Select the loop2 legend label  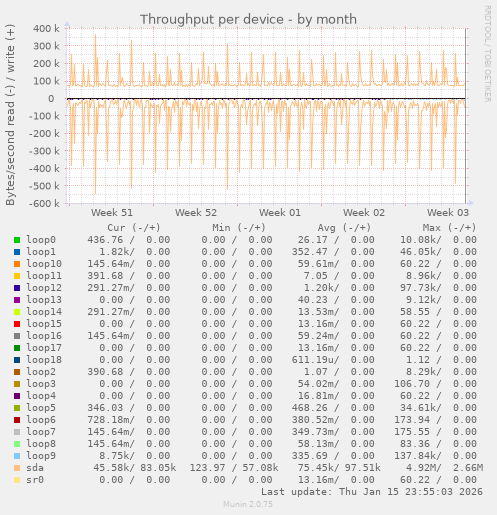(41, 372)
